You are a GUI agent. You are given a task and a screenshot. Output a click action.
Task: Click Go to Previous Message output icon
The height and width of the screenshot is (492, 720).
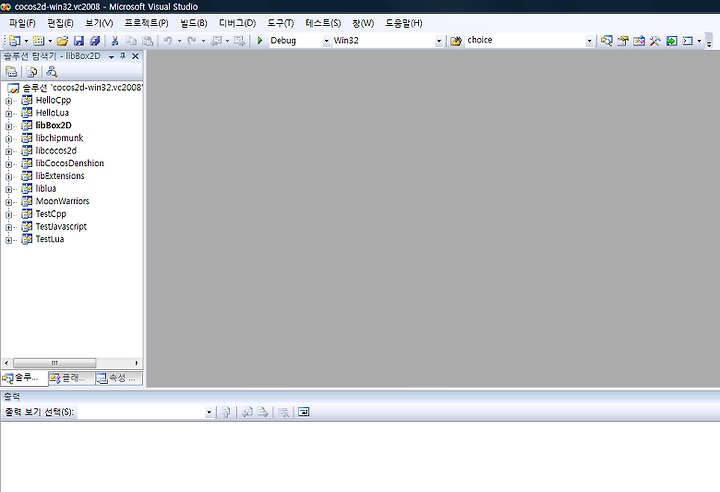pos(247,412)
